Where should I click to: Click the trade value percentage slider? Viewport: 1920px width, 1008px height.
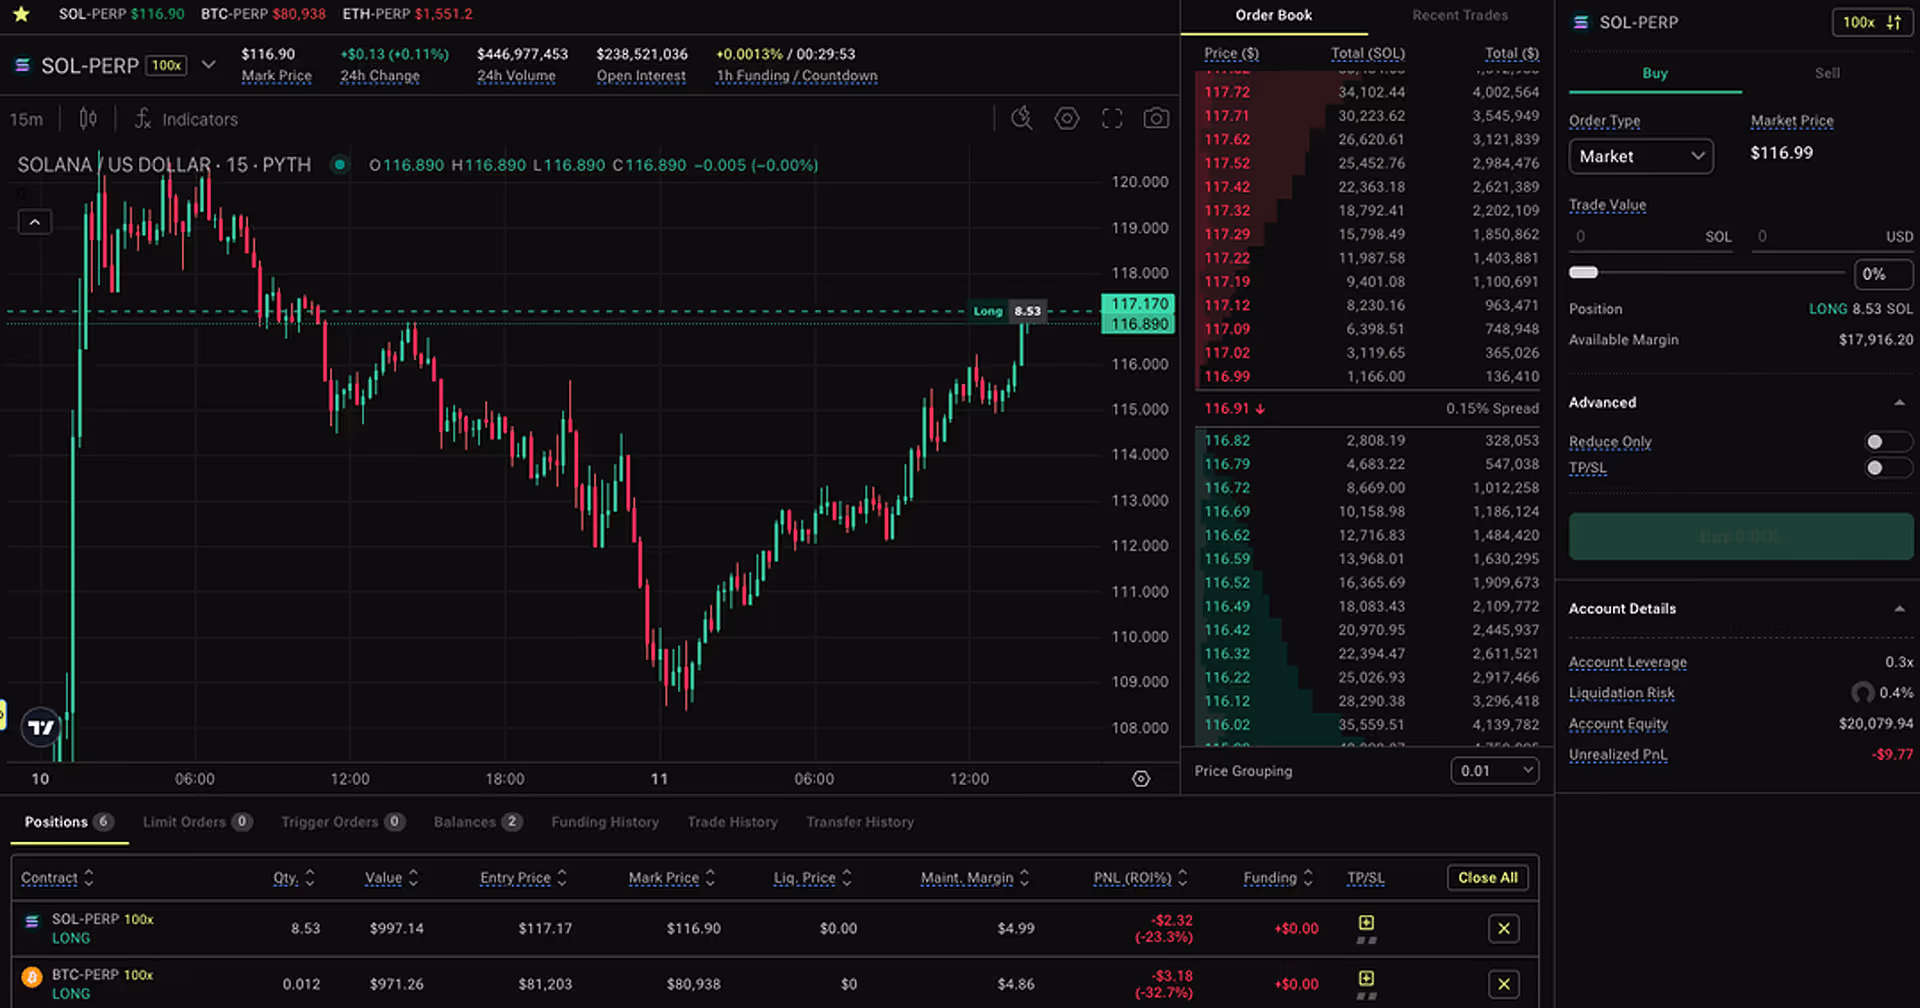(1705, 272)
